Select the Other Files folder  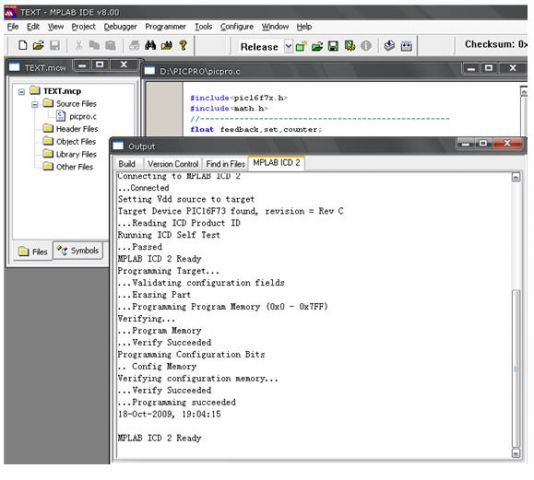pos(75,167)
